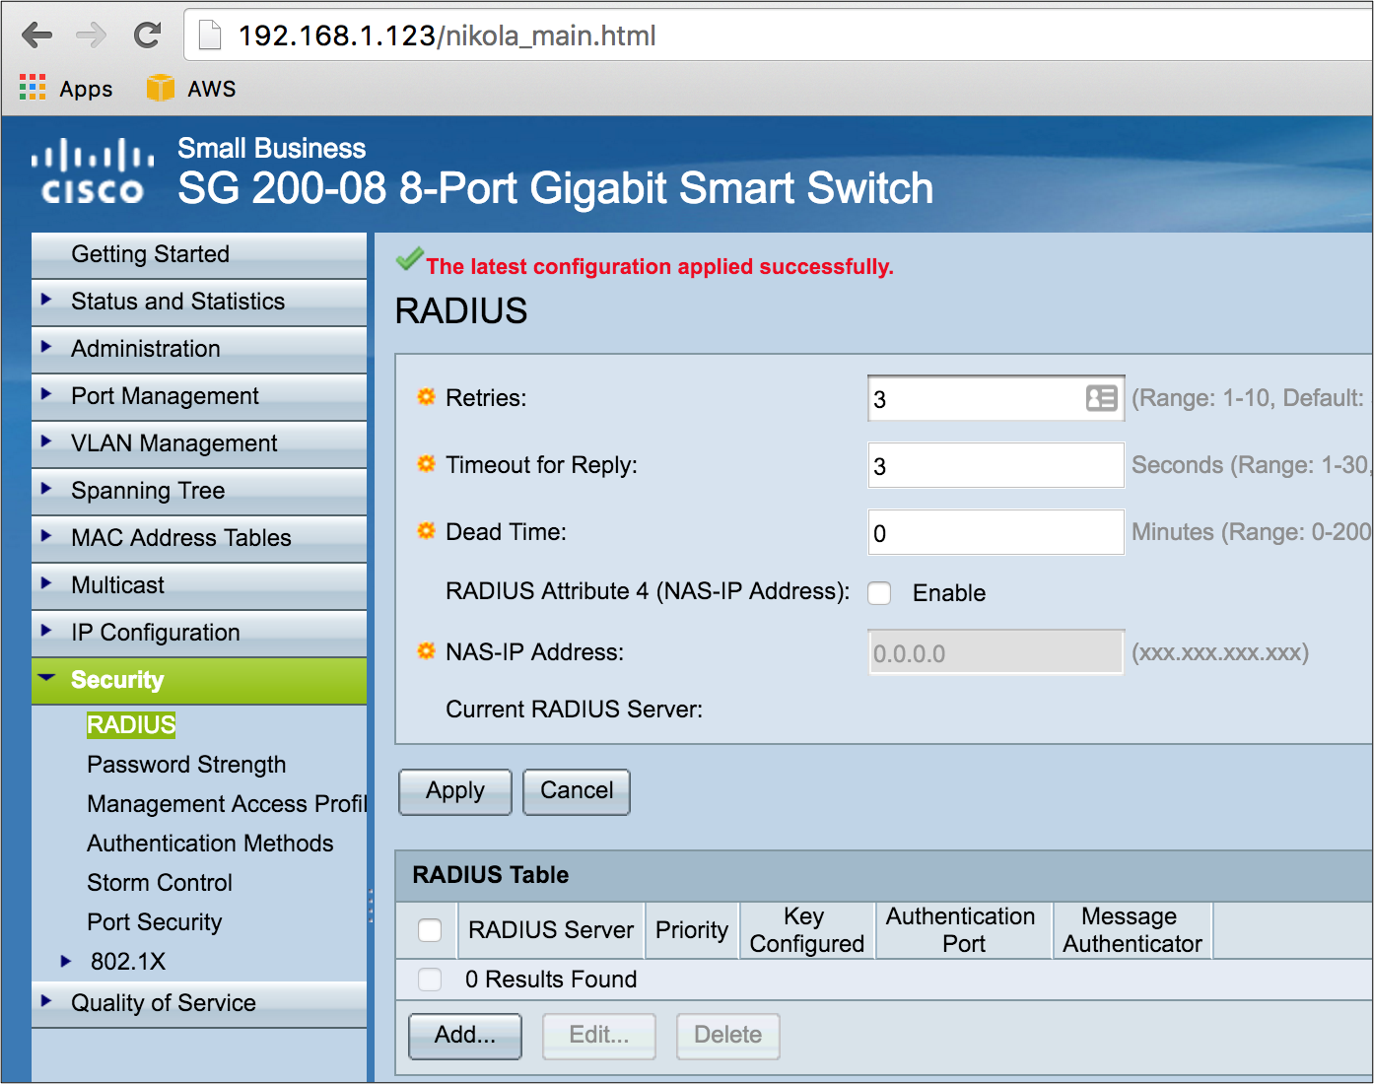Viewport: 1374px width, 1084px height.
Task: Select RADIUS in Security menu
Action: click(x=131, y=724)
